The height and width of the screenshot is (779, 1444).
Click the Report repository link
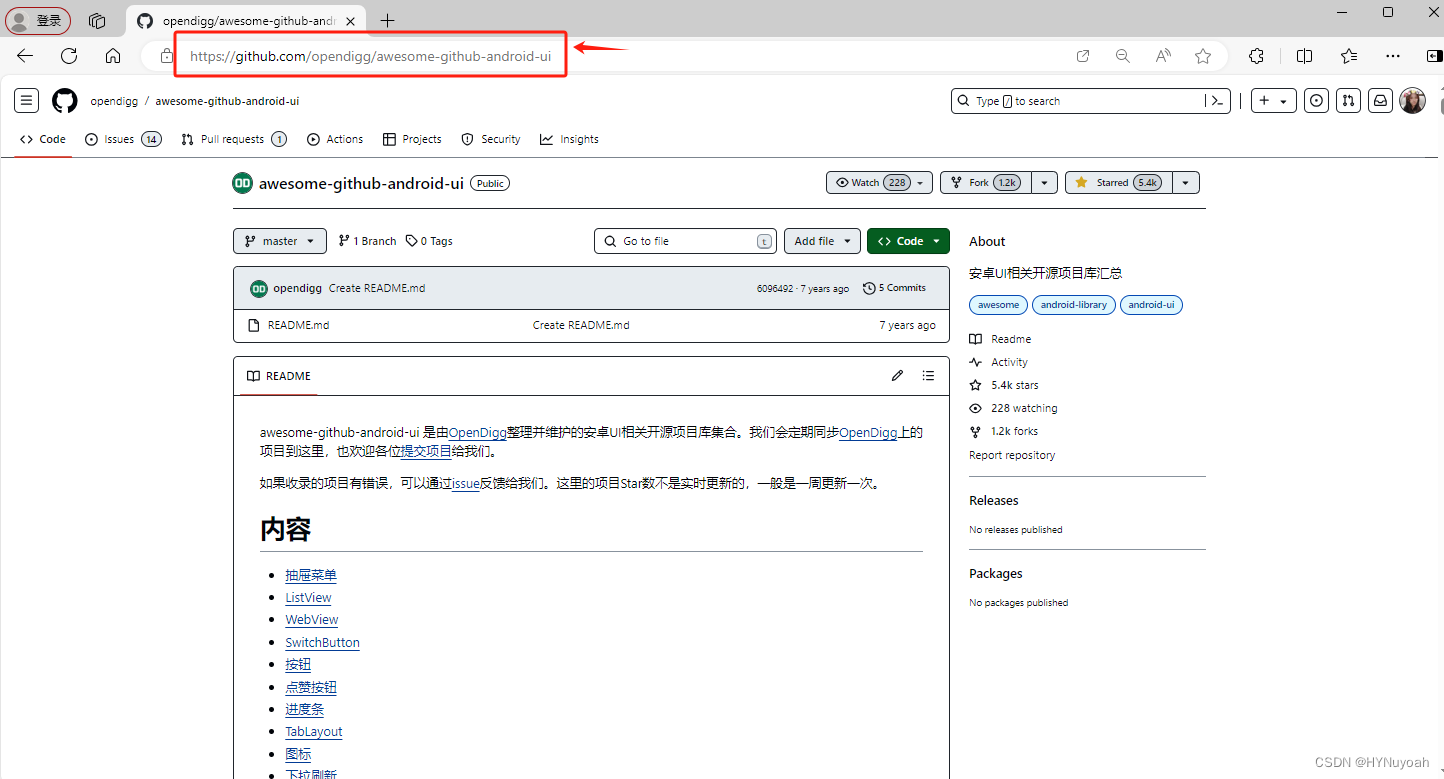pos(1011,455)
